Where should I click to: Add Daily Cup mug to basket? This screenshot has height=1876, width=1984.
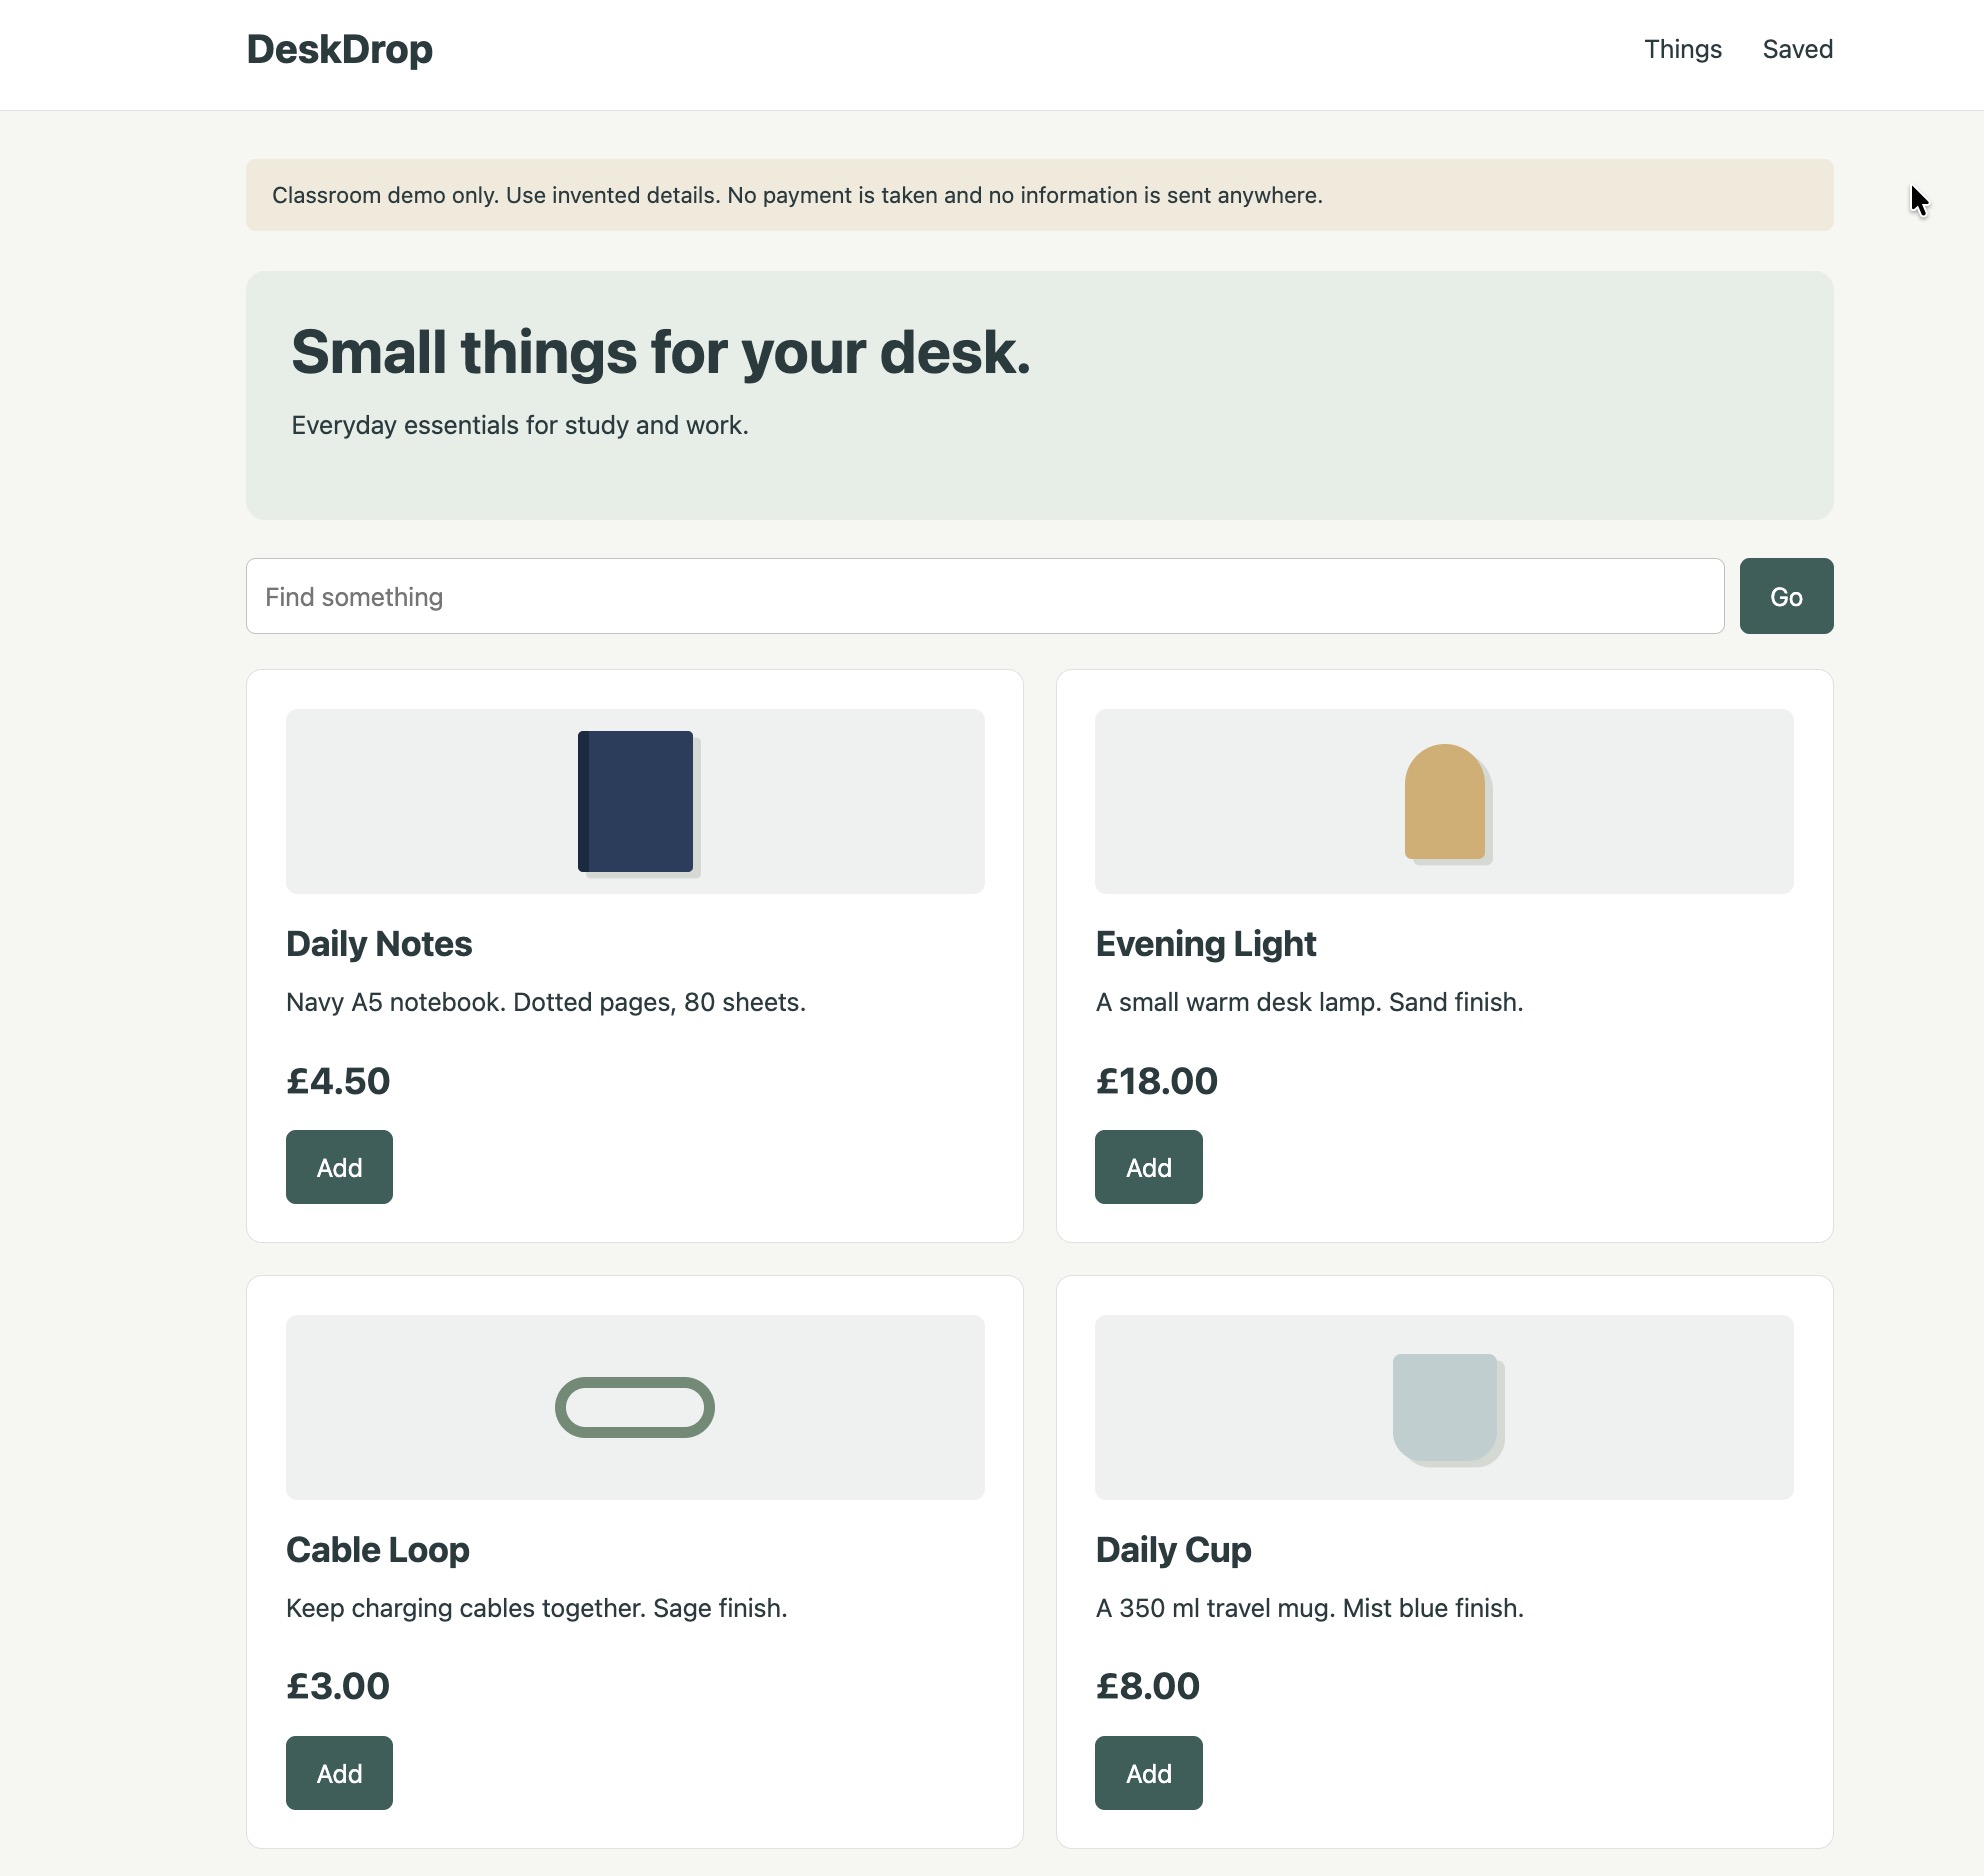[x=1148, y=1773]
